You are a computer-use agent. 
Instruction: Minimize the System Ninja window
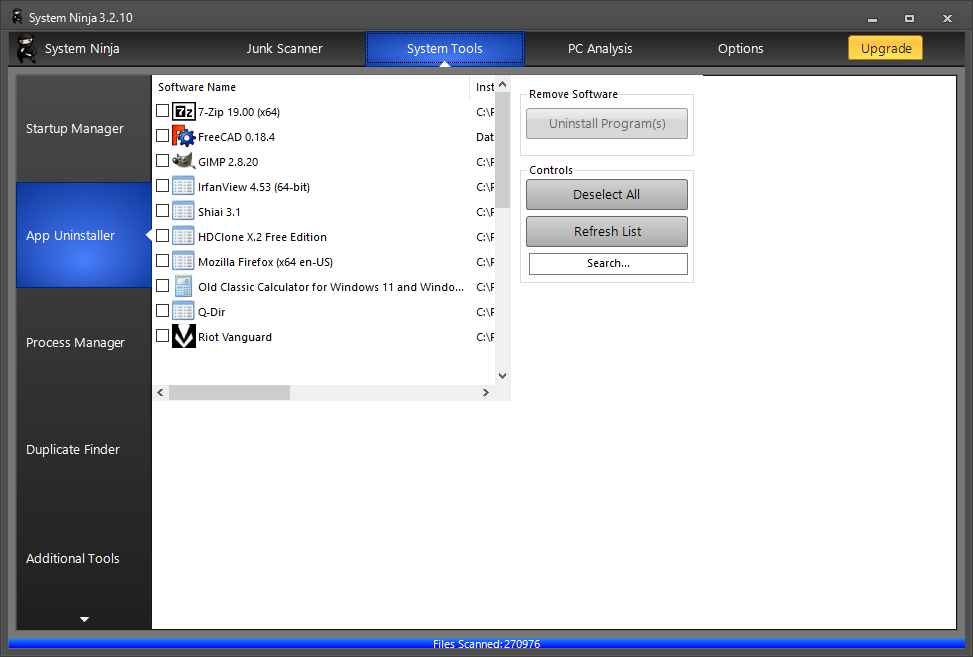872,19
